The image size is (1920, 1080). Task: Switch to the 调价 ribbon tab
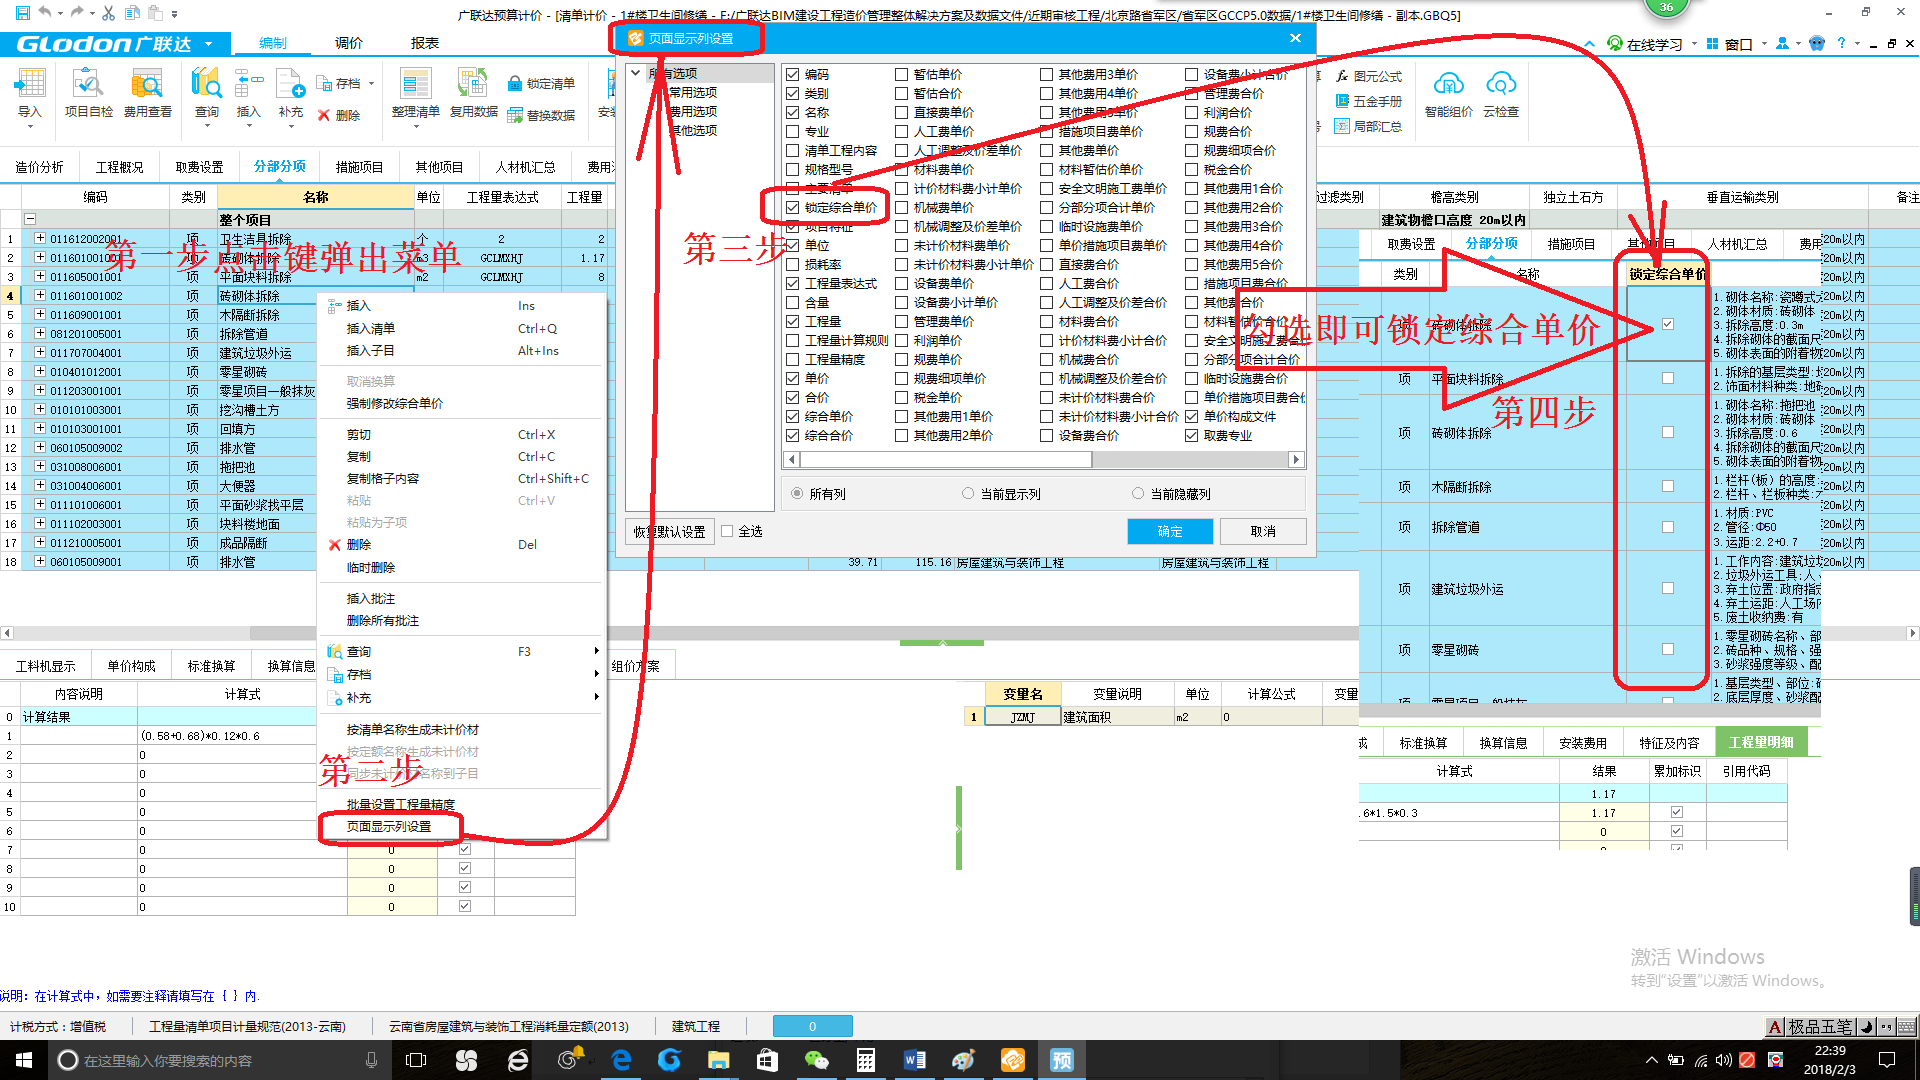(349, 43)
